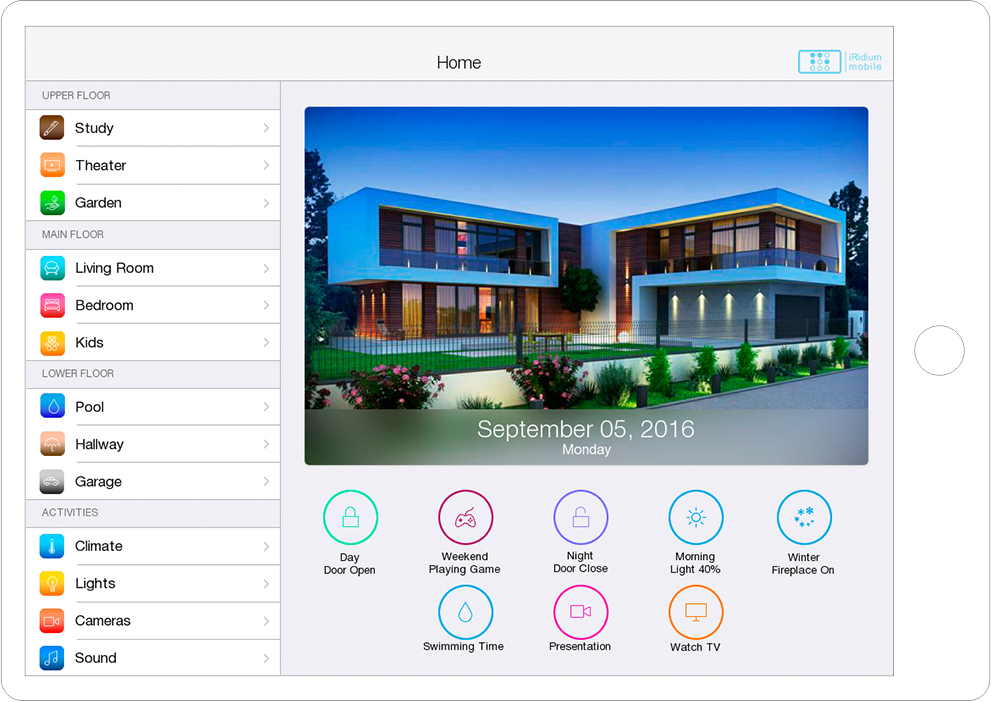Tap the Swimming Time droplet icon
This screenshot has width=991, height=702.
pos(465,612)
